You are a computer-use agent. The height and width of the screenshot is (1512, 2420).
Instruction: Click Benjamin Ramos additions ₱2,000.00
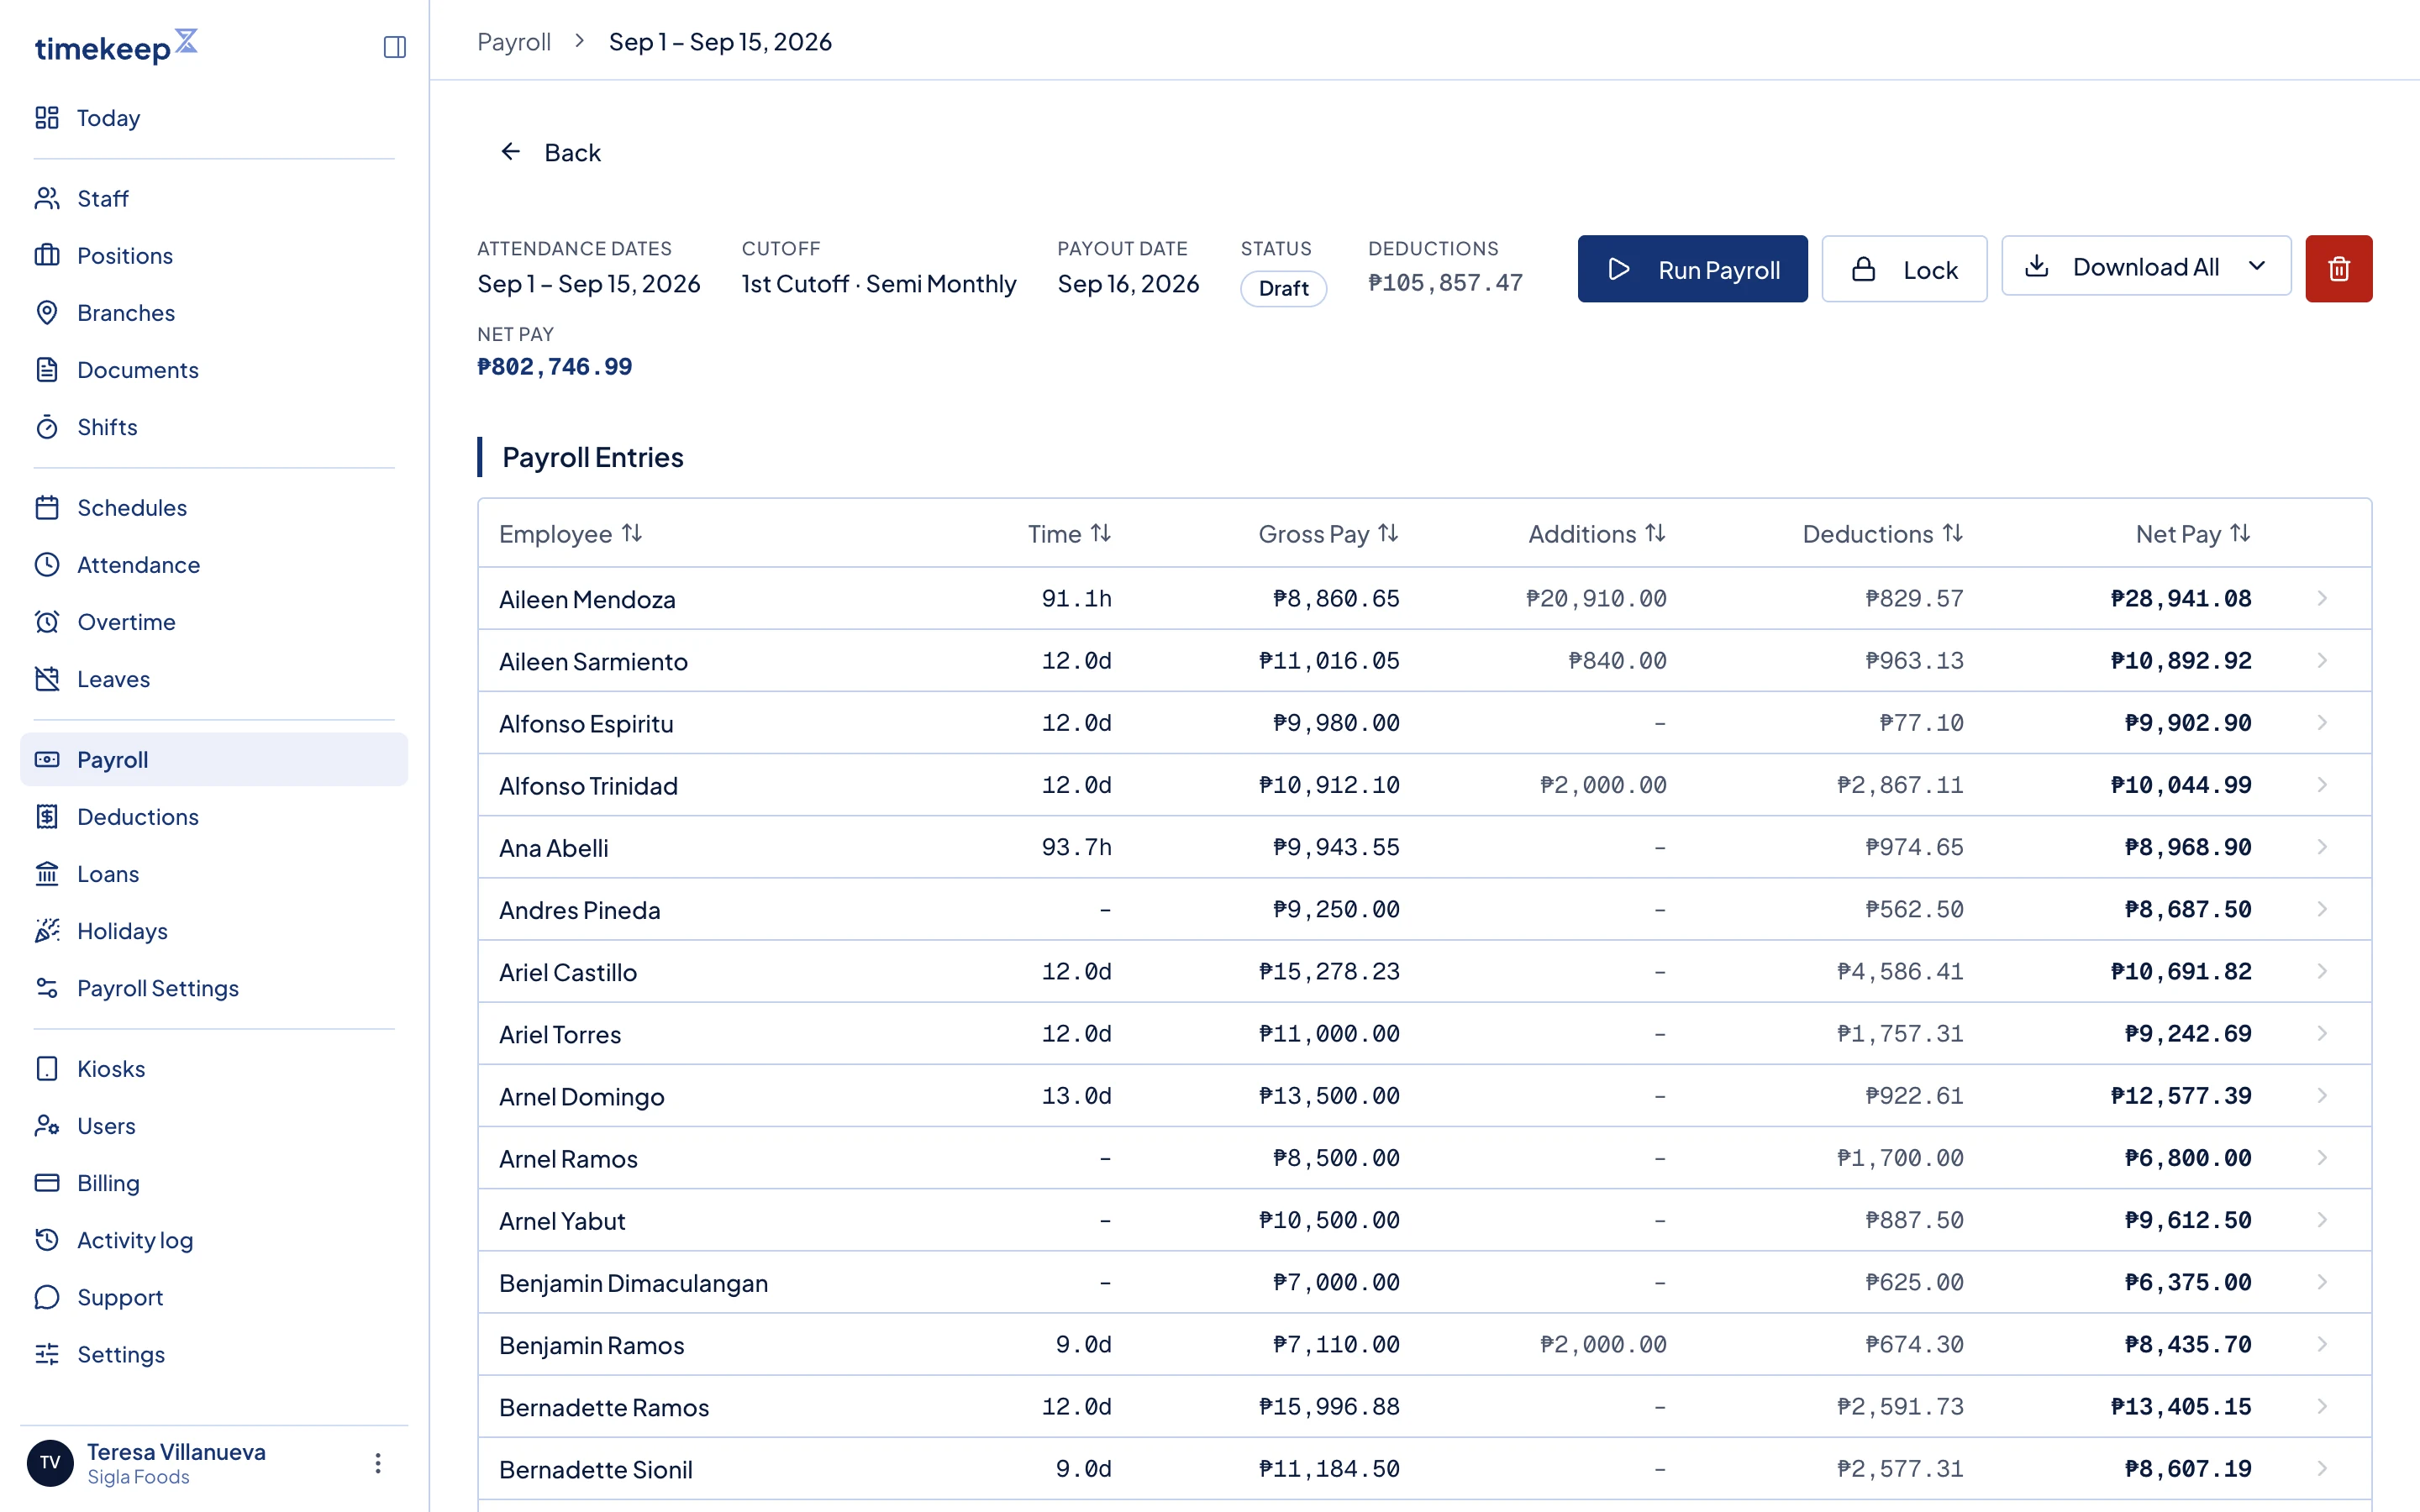(1603, 1344)
